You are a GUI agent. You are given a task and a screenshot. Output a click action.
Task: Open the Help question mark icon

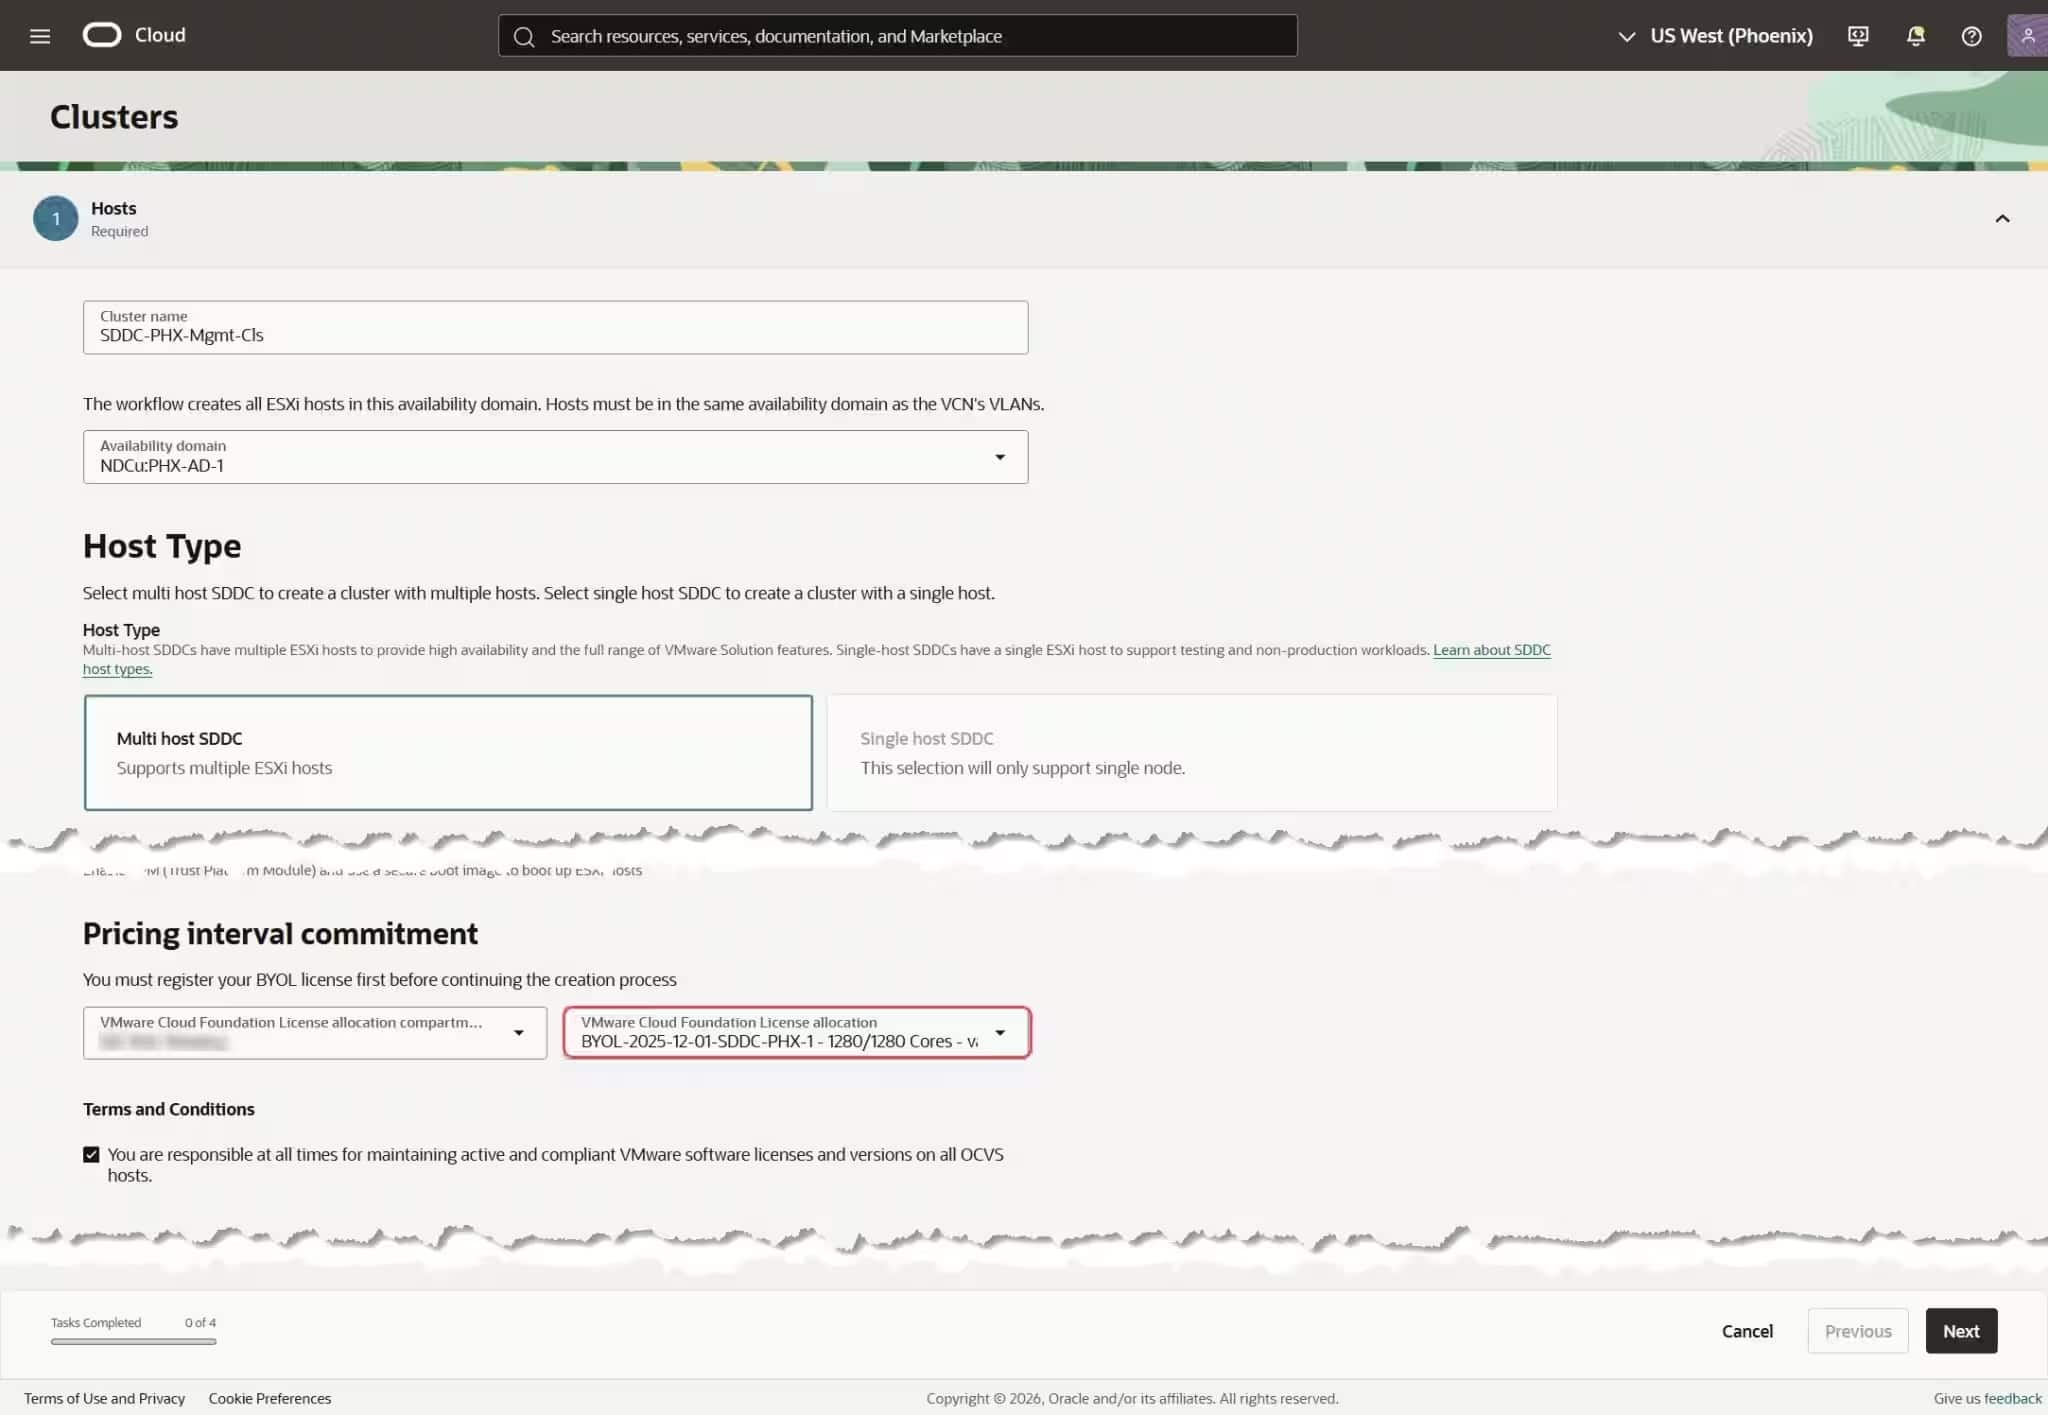click(1971, 36)
